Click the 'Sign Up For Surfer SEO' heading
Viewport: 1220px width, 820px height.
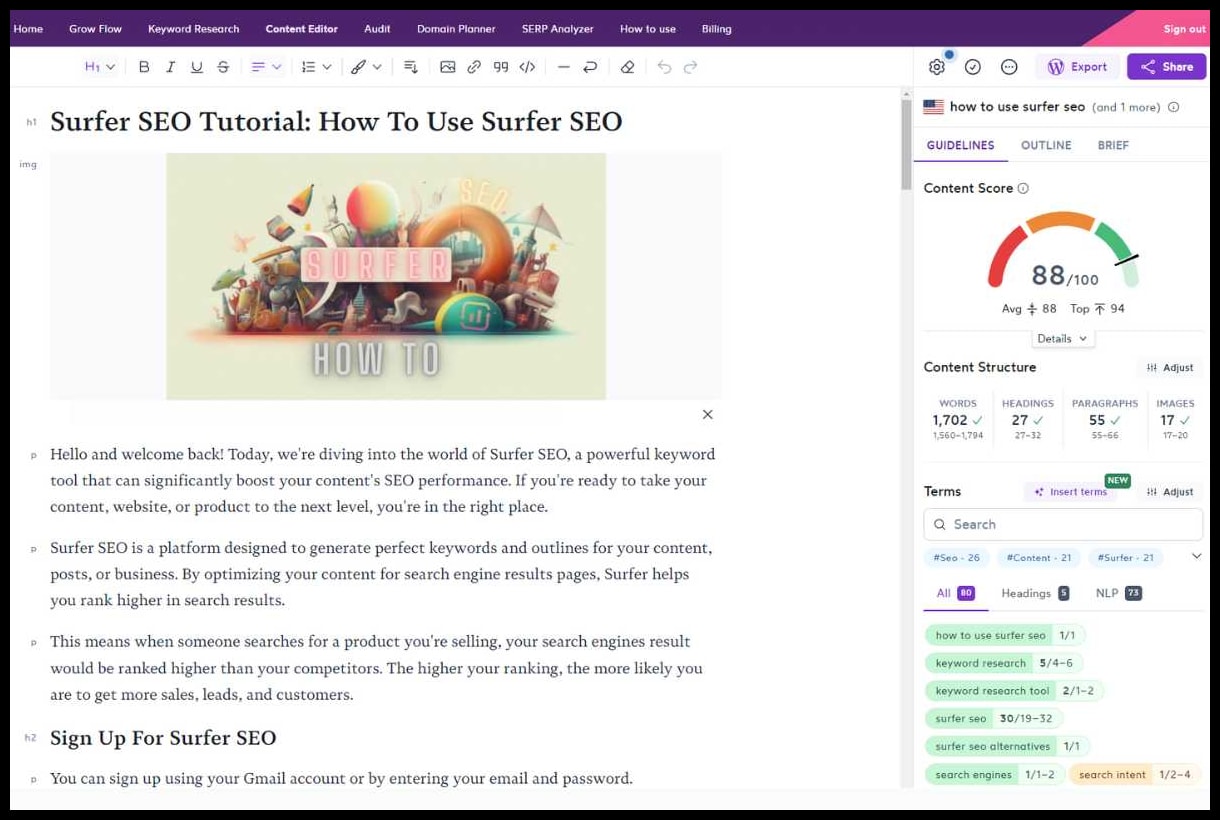[163, 738]
